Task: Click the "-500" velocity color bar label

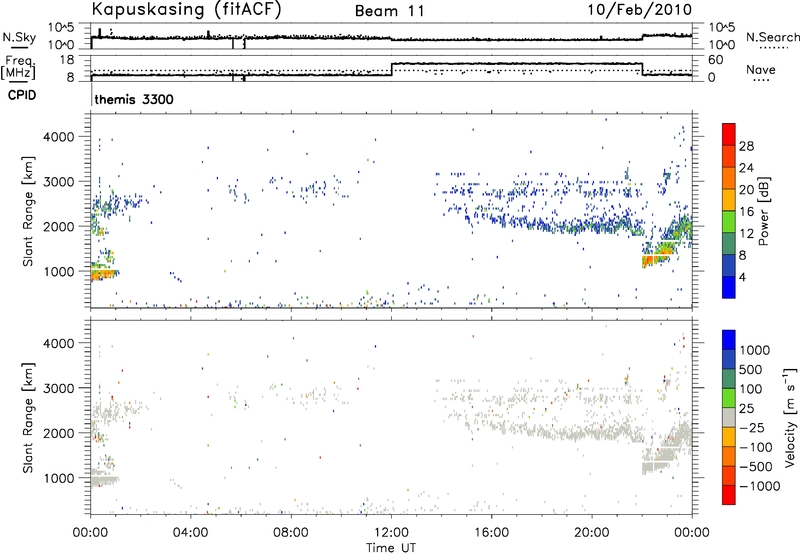Action: [x=756, y=466]
